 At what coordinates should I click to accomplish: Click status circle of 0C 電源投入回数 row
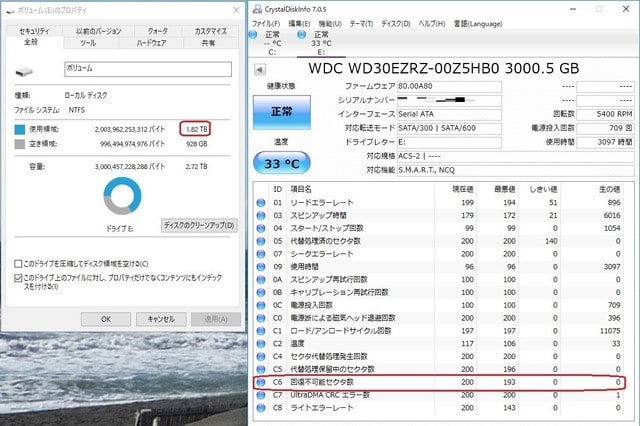[261, 305]
